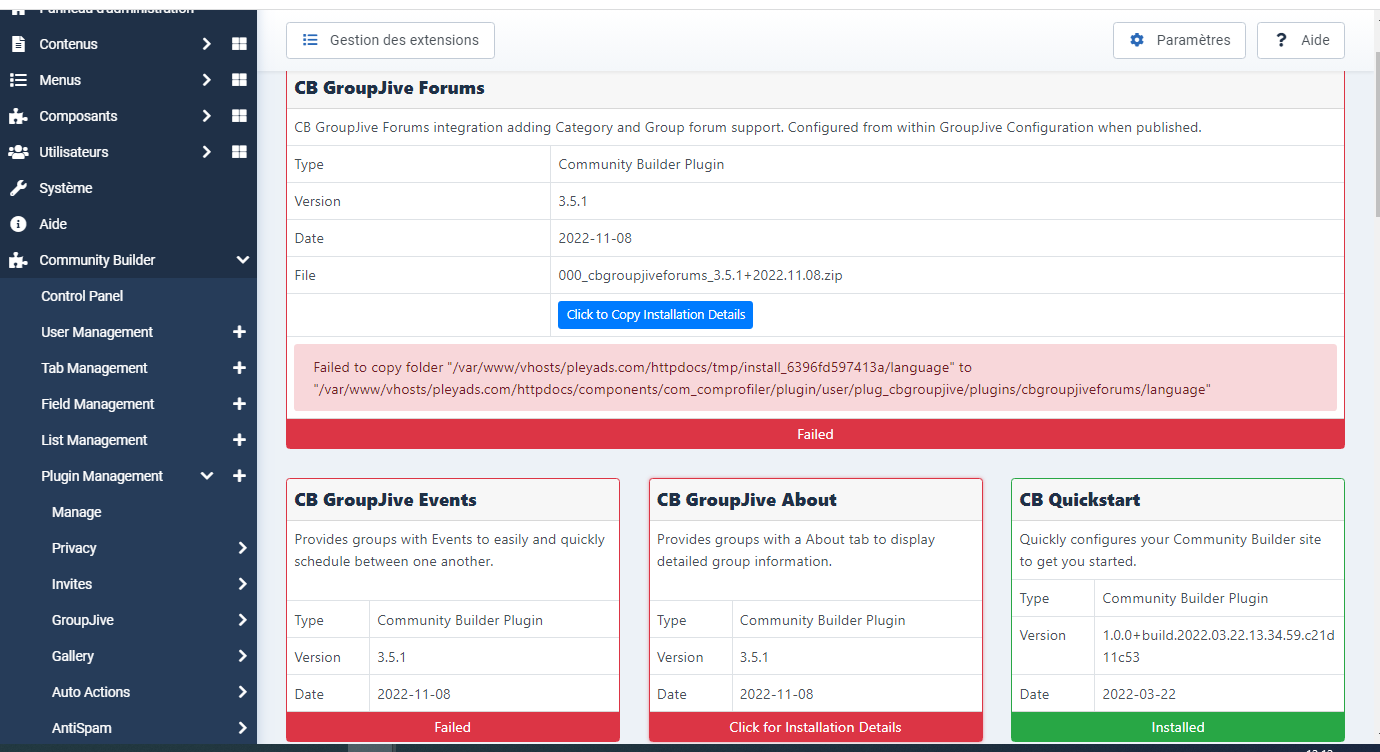Click the Contenus document icon

coord(18,44)
